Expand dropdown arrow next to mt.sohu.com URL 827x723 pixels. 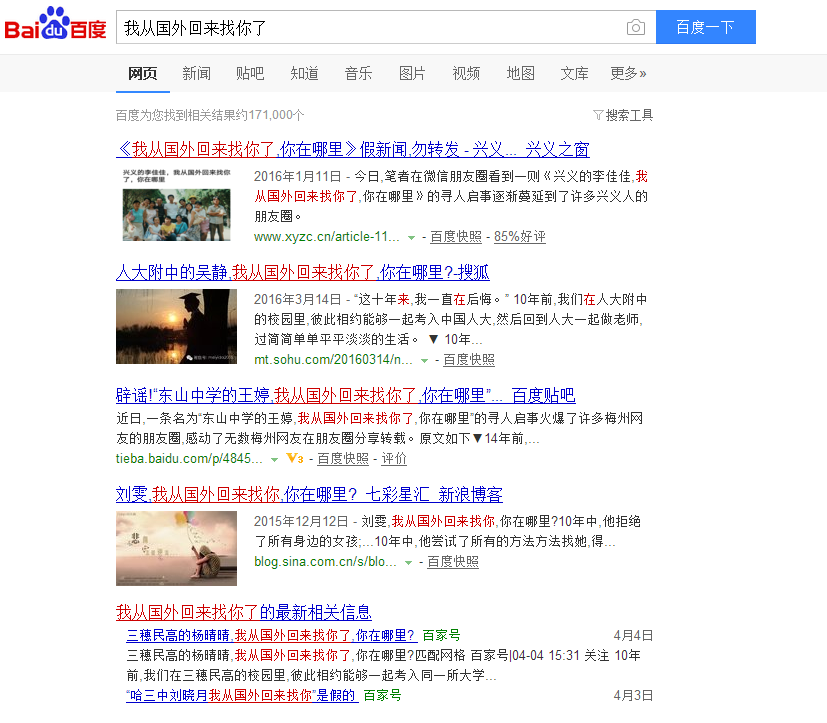coord(424,360)
